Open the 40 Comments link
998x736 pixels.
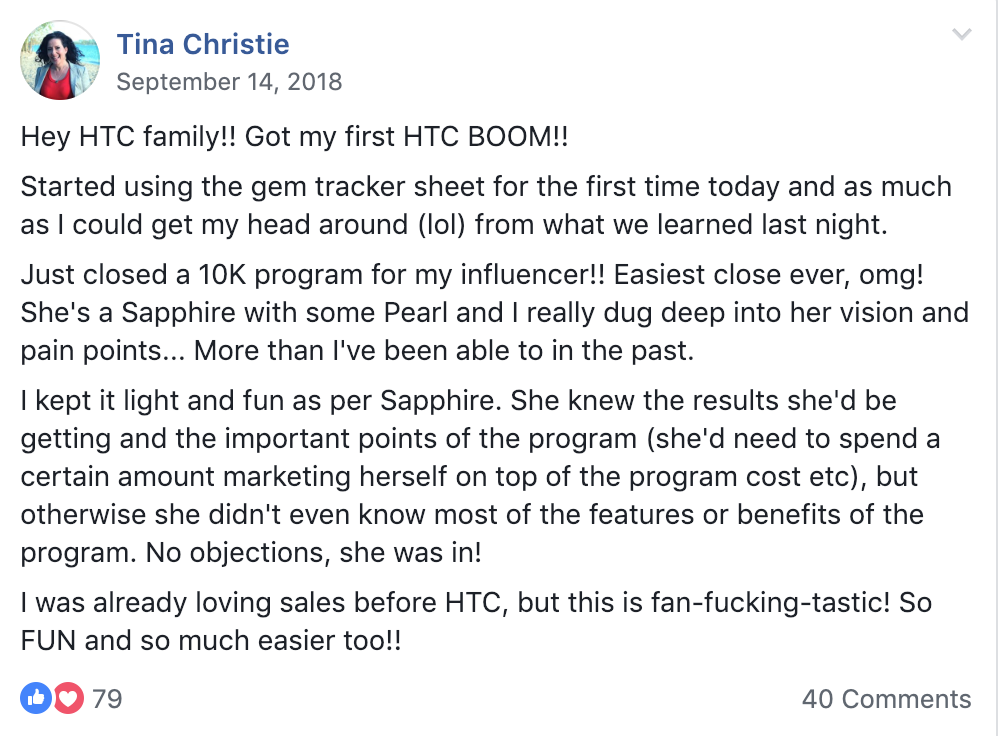[x=886, y=698]
